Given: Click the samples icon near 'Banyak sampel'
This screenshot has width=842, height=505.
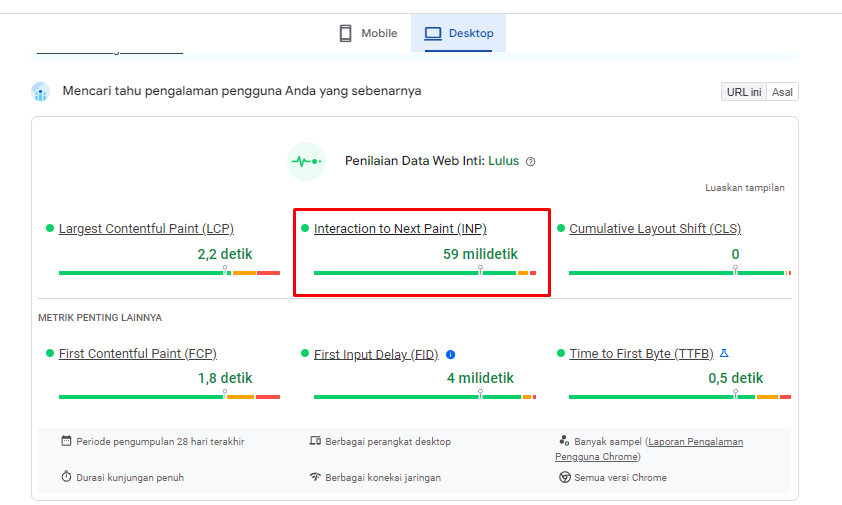Looking at the screenshot, I should coord(564,441).
